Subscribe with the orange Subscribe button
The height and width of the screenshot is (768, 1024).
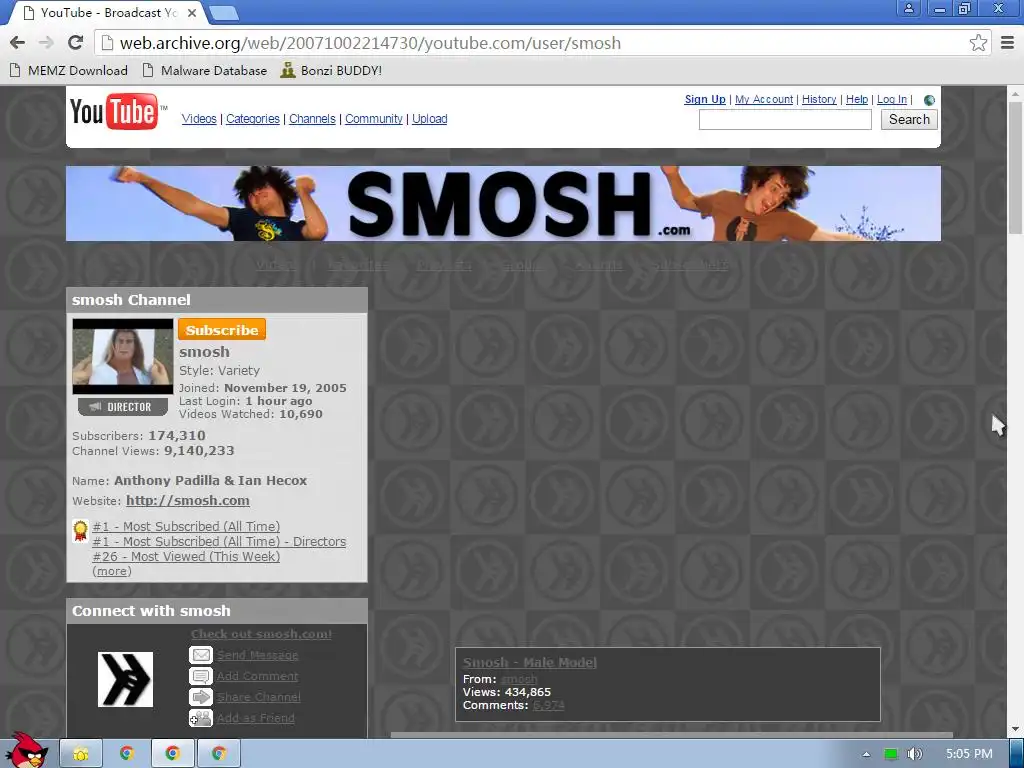[x=221, y=330]
